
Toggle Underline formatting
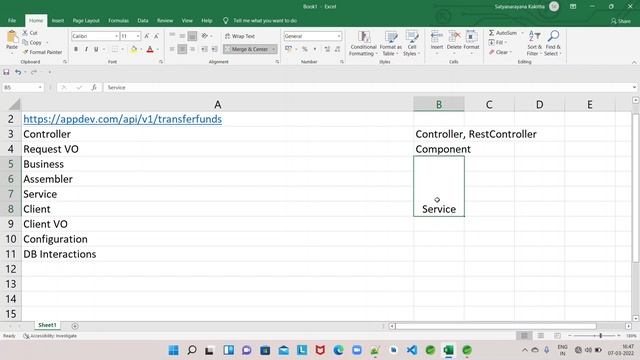[96, 49]
